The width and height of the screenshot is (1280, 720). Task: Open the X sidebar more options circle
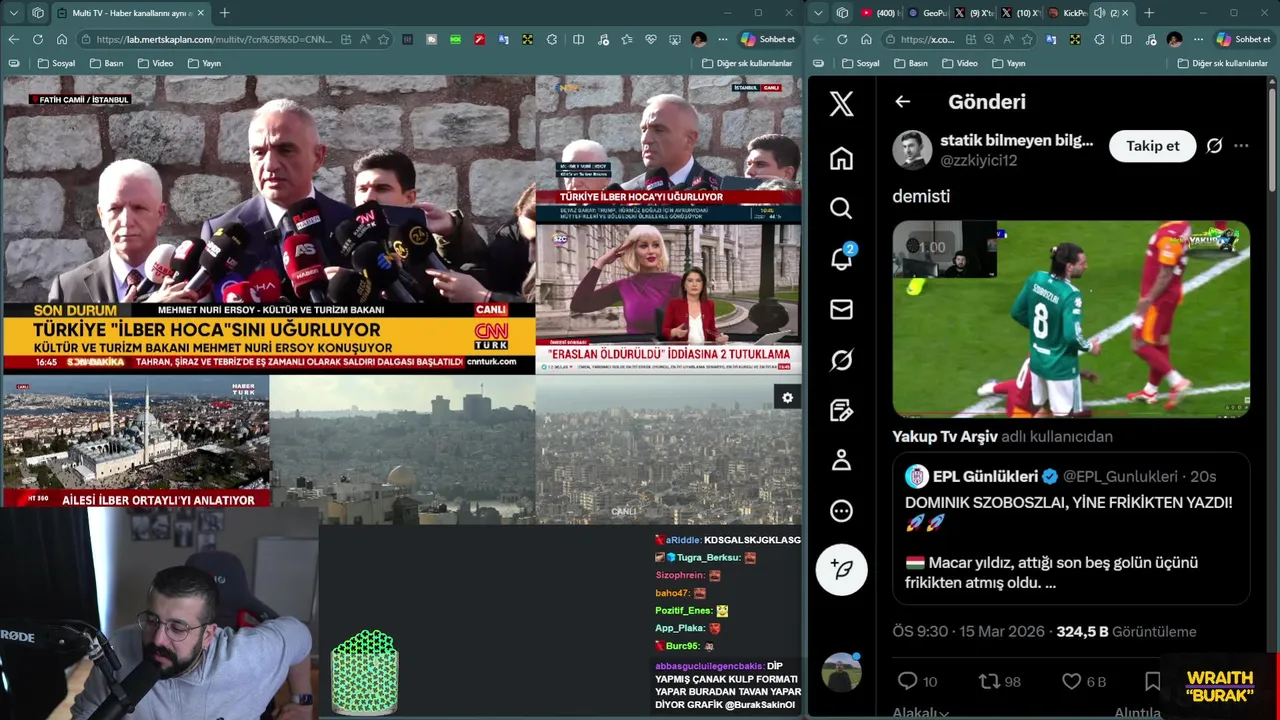(841, 511)
